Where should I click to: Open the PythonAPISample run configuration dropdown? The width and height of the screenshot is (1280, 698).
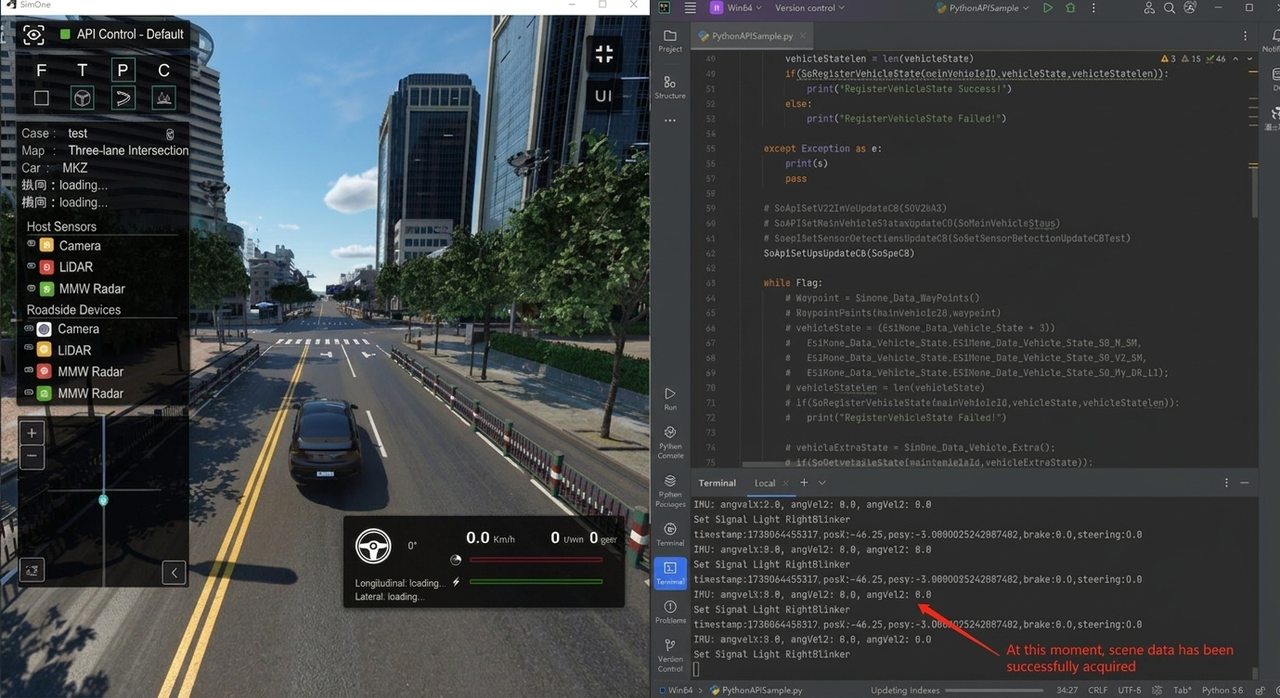click(x=984, y=8)
